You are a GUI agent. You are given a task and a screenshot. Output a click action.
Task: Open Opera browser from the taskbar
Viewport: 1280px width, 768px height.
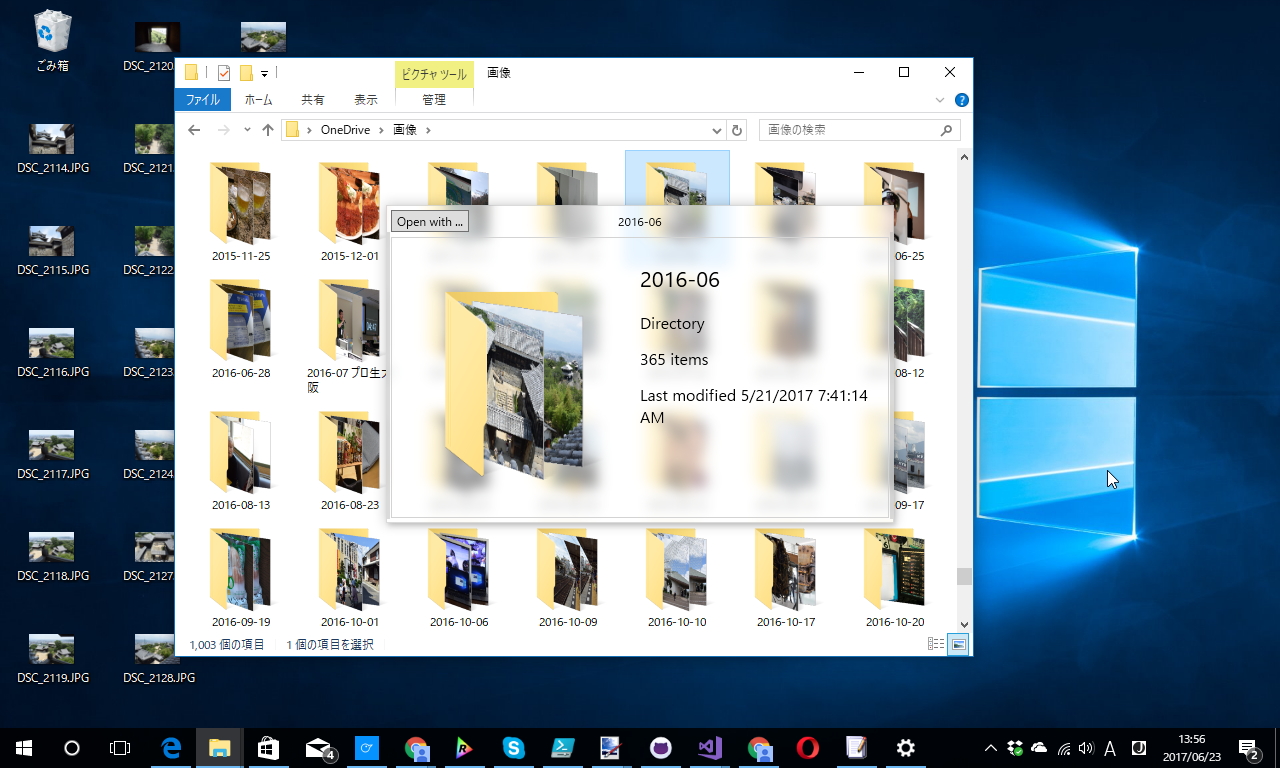tap(808, 748)
